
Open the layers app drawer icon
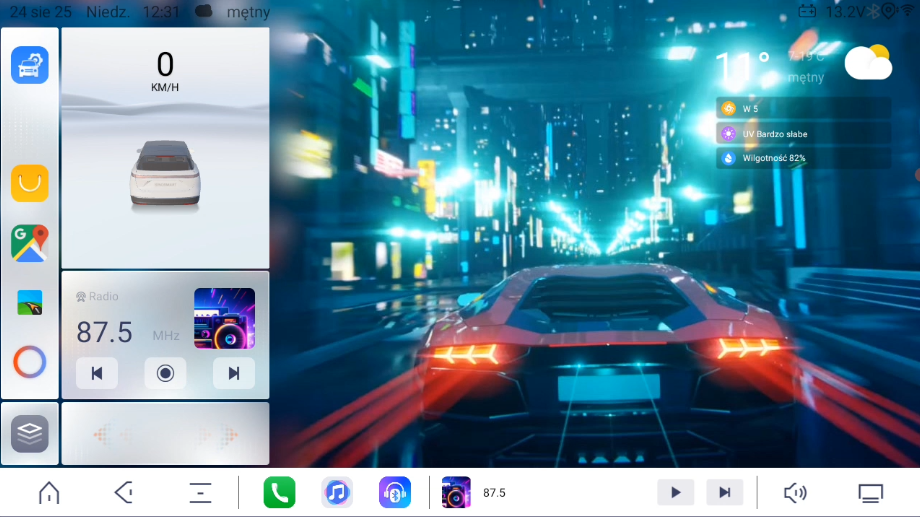(x=29, y=434)
